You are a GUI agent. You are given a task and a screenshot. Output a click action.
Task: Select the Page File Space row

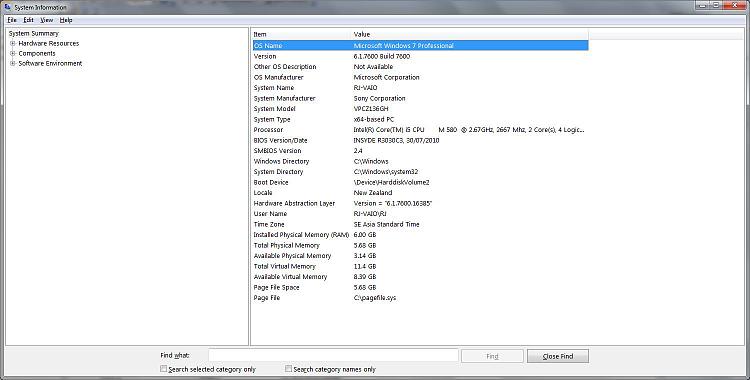420,288
